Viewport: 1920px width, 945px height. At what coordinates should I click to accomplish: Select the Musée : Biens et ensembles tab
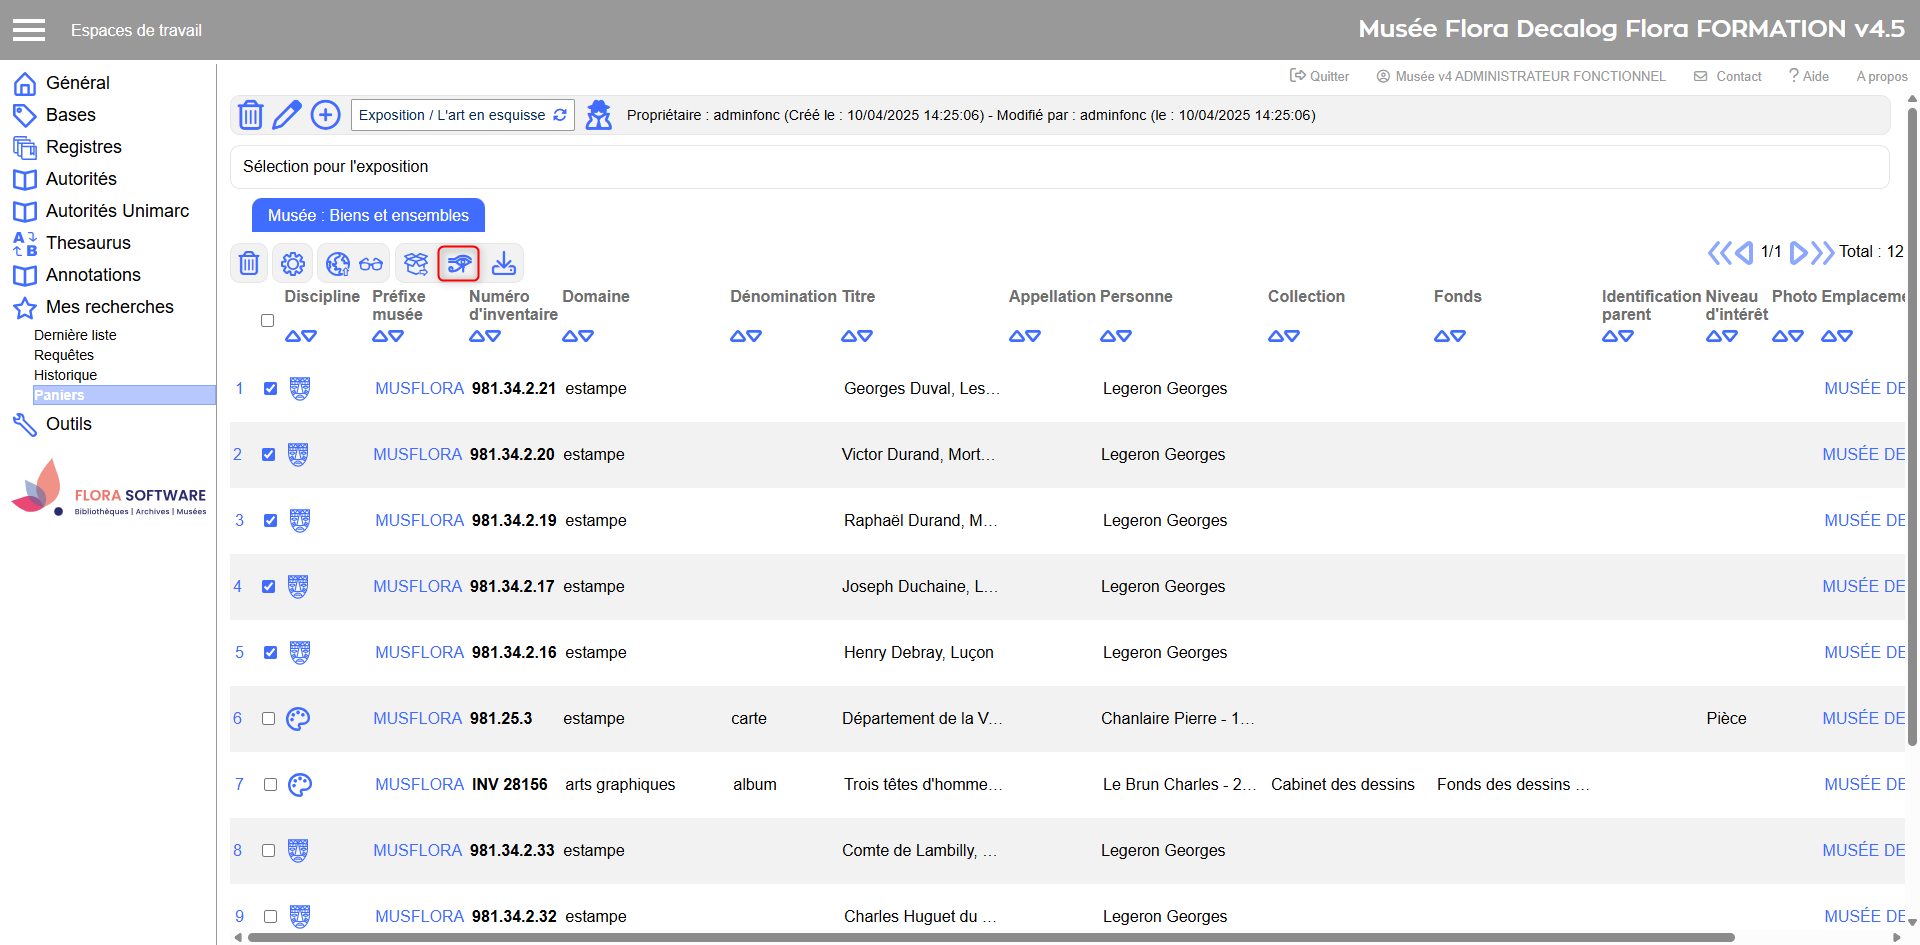(x=368, y=215)
